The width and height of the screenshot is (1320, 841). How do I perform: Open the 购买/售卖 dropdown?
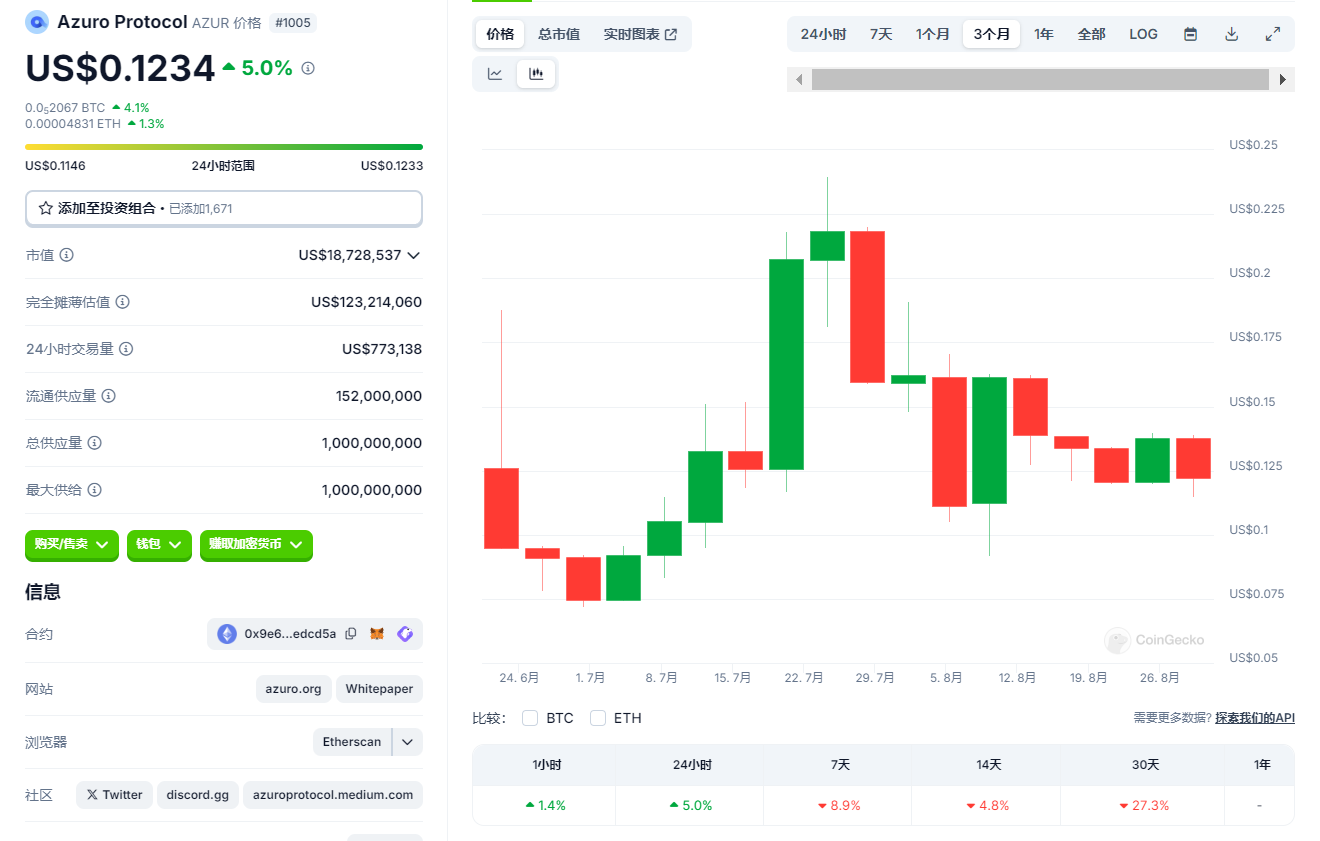coord(72,544)
